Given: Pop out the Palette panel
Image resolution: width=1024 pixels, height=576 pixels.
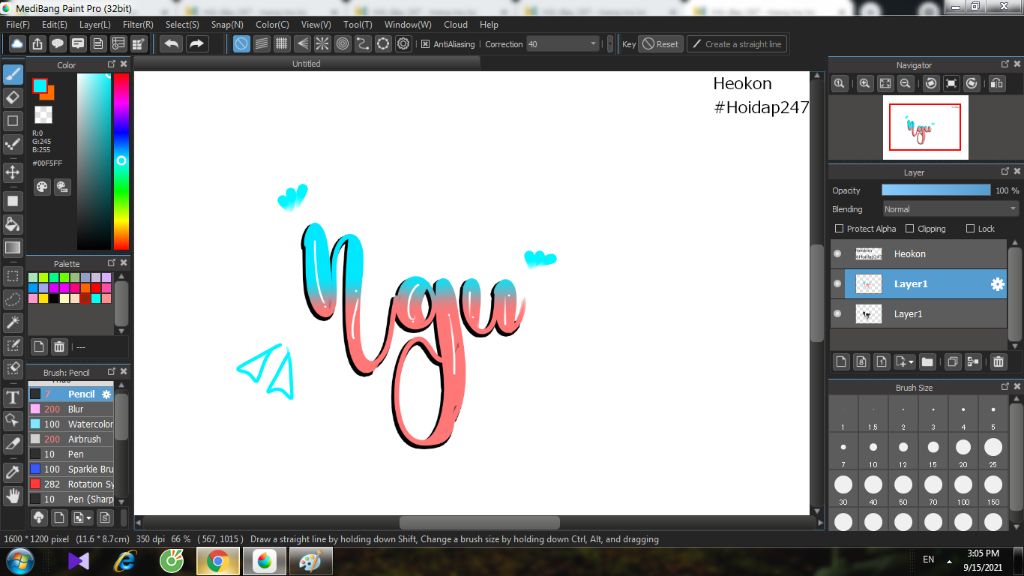Looking at the screenshot, I should (111, 263).
